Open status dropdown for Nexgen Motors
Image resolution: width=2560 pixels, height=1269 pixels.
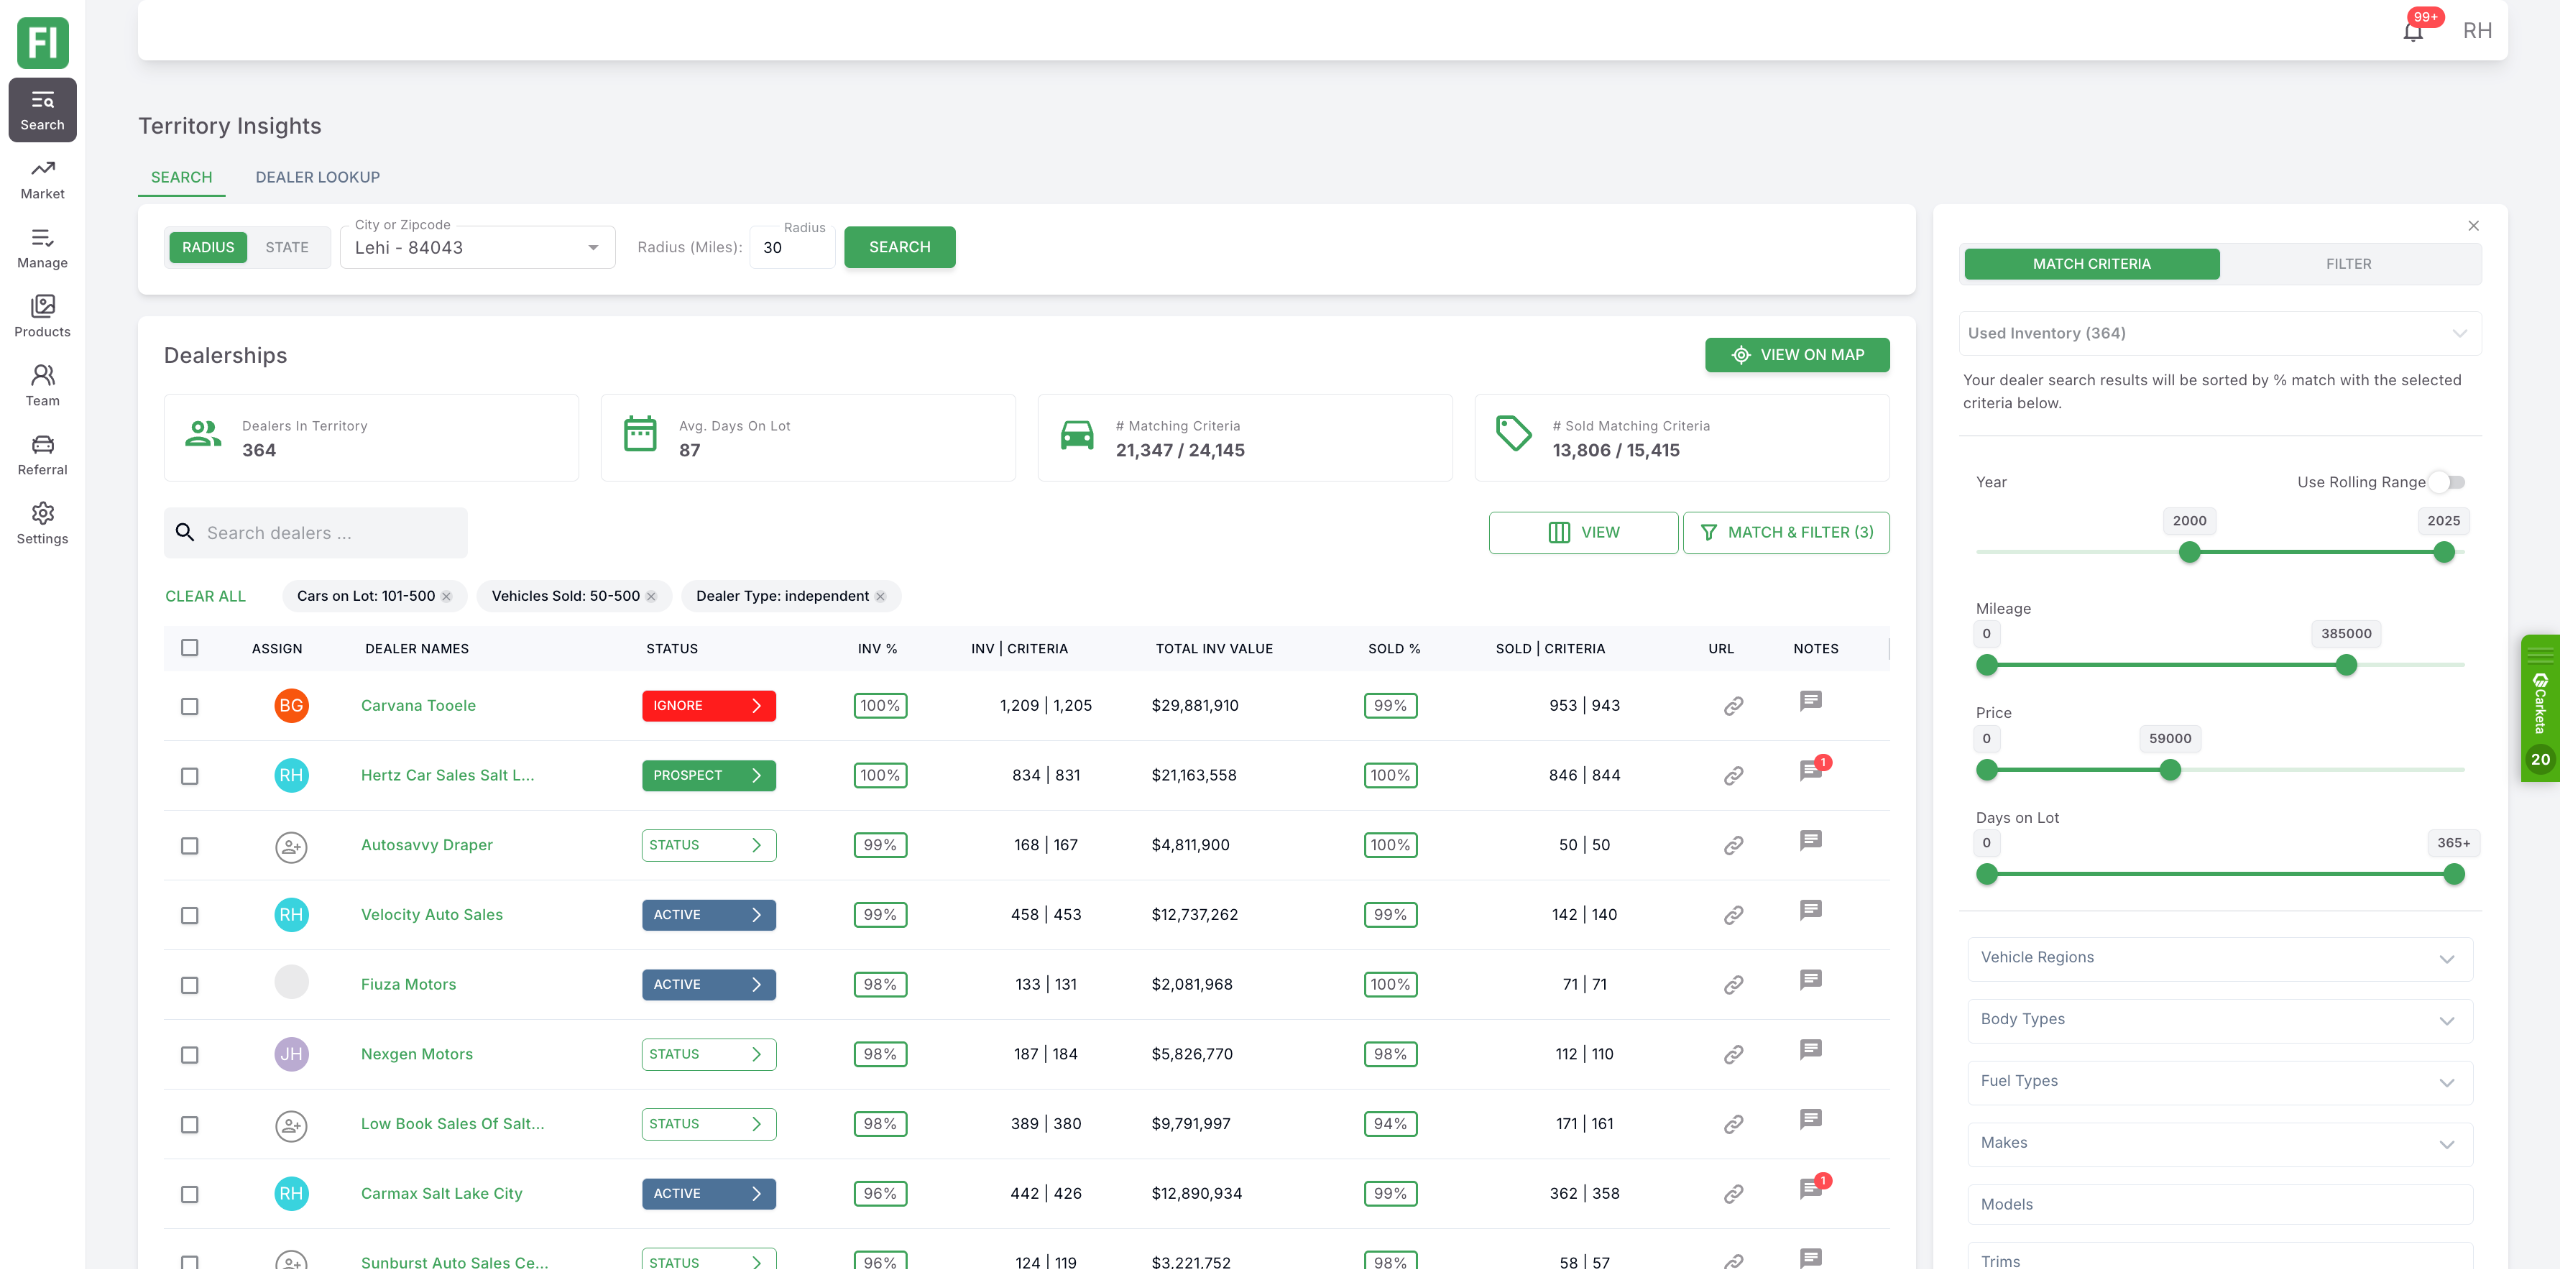coord(708,1054)
